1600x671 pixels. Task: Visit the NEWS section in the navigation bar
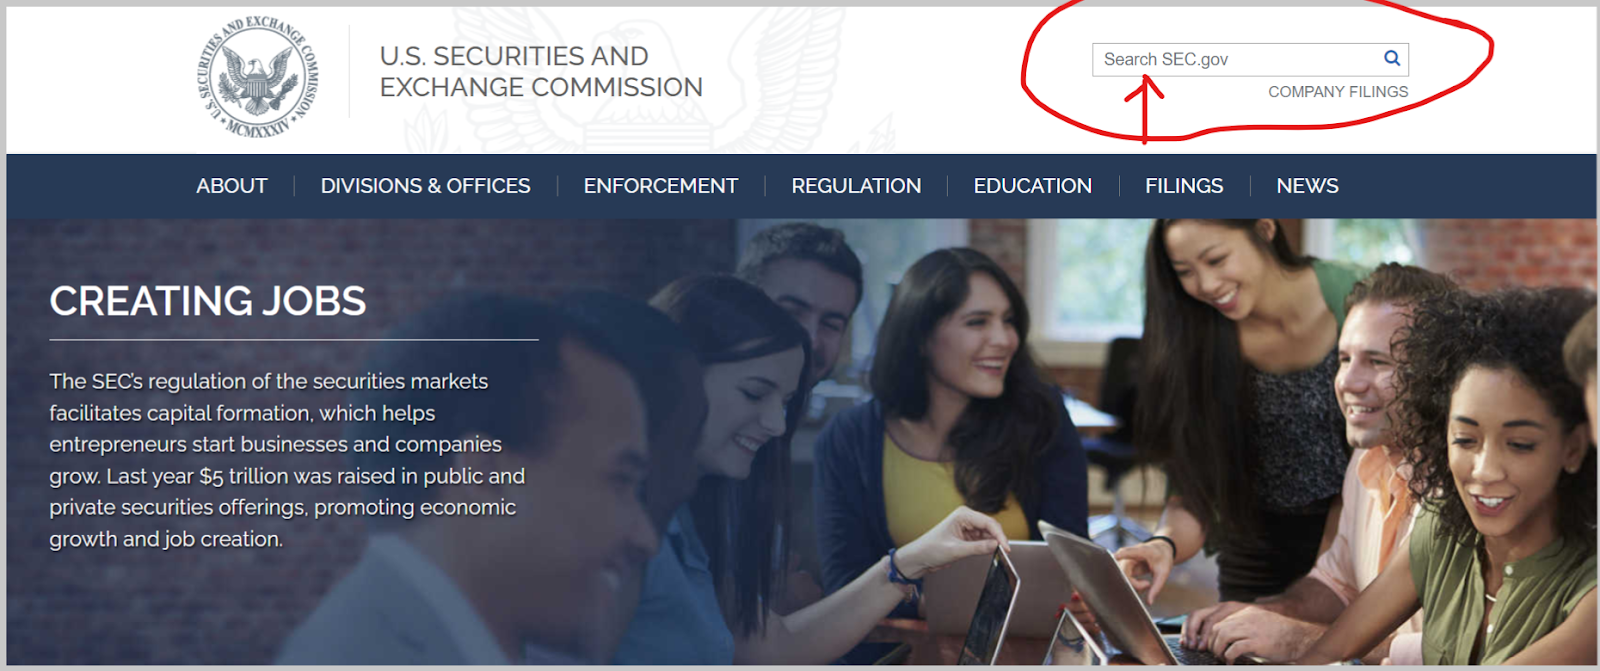pyautogui.click(x=1307, y=186)
